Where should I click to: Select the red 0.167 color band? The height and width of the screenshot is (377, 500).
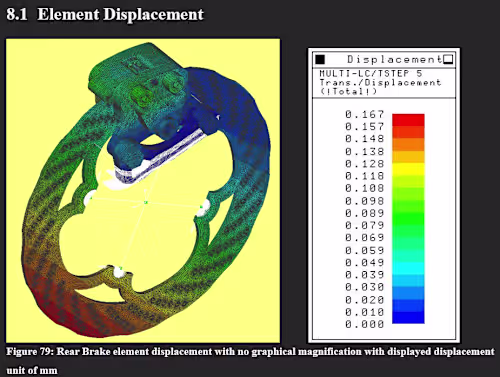pos(408,120)
